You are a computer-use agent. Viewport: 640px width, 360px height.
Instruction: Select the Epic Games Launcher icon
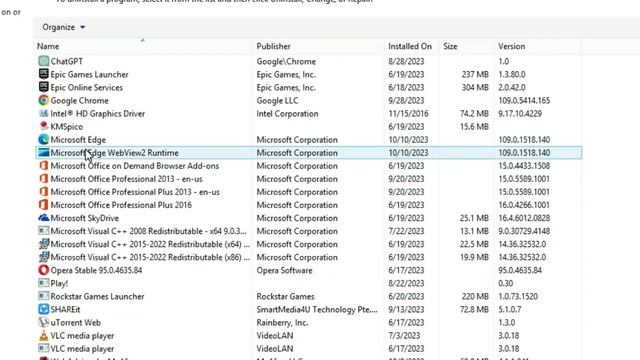[x=43, y=74]
